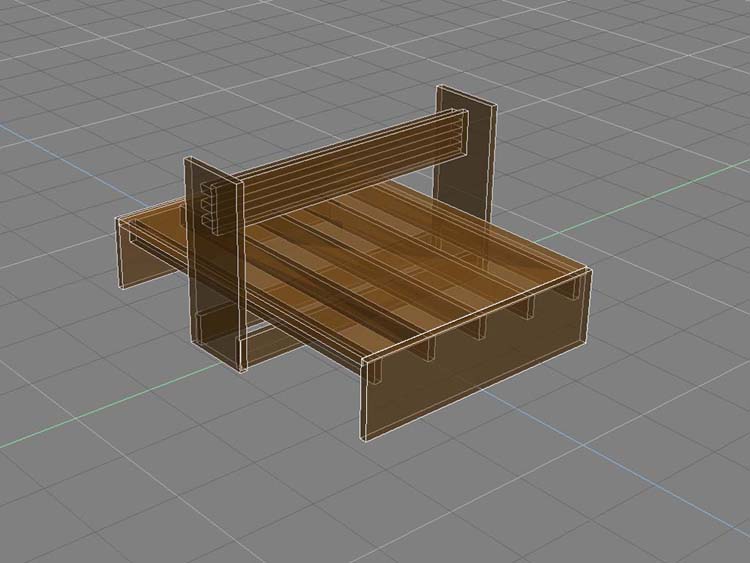Image resolution: width=750 pixels, height=563 pixels.
Task: Select the low stretcher rail beside front upright
Action: point(272,347)
